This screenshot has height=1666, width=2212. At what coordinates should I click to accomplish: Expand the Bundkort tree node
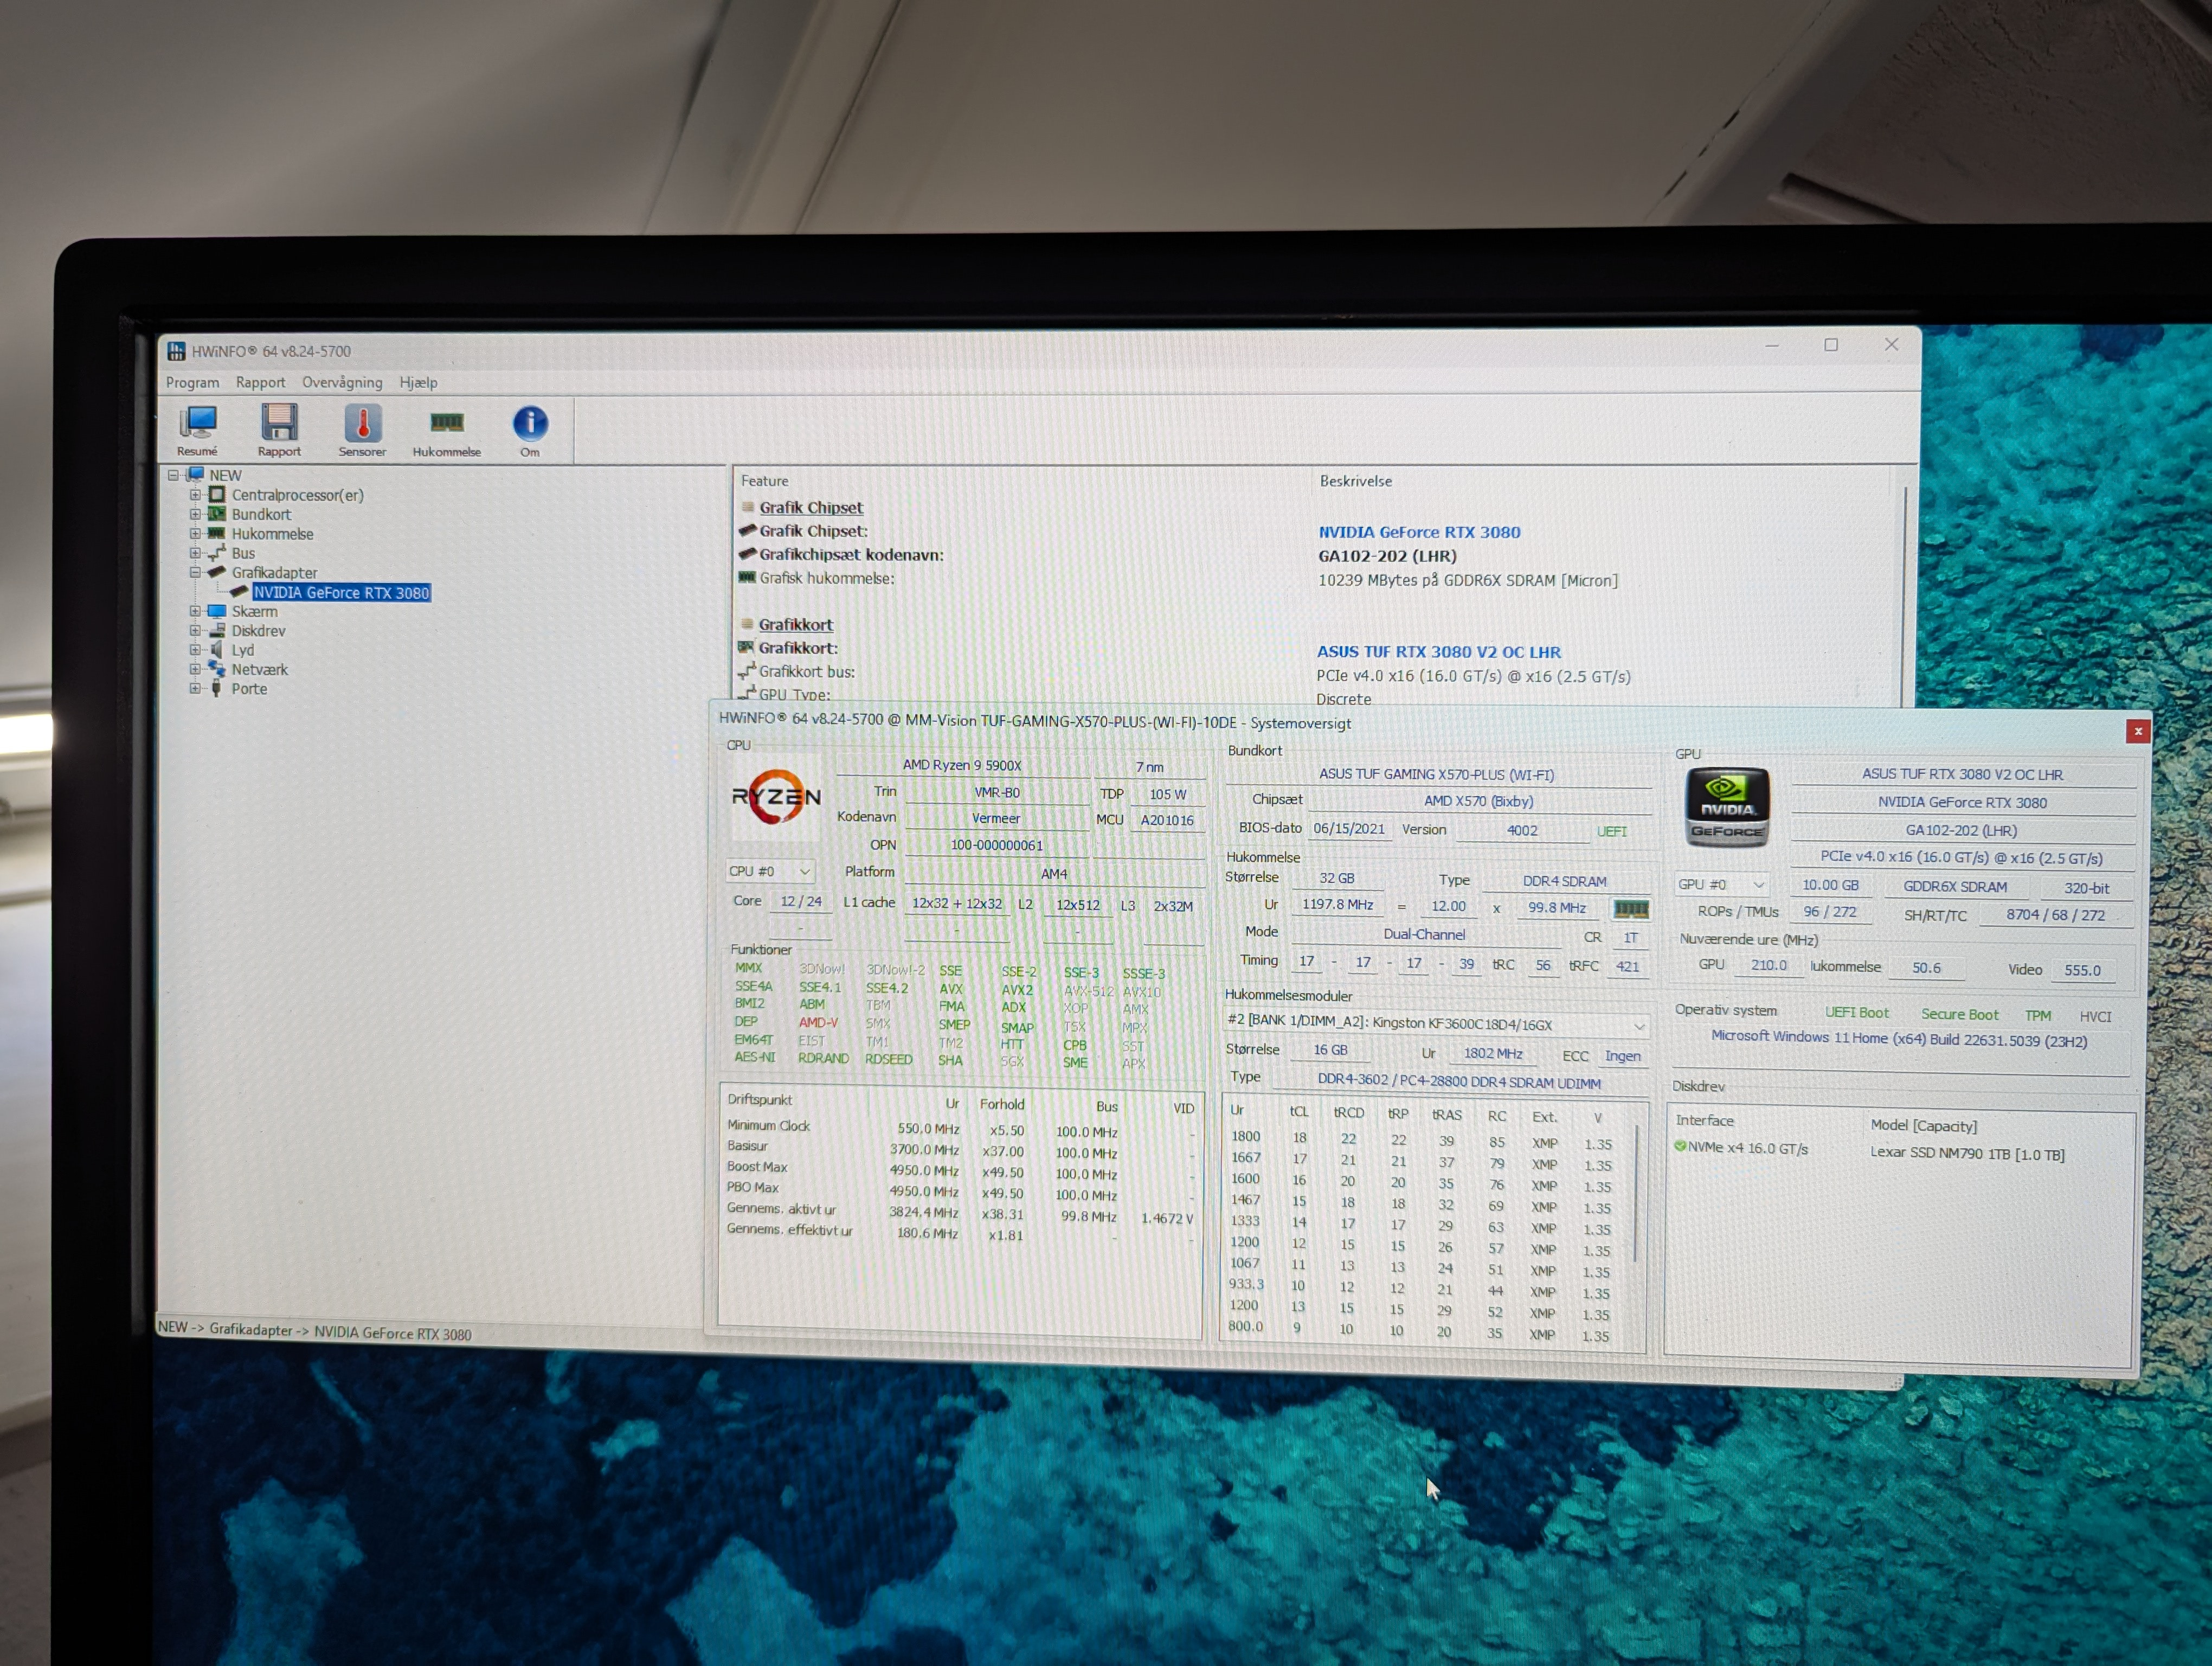pos(195,514)
